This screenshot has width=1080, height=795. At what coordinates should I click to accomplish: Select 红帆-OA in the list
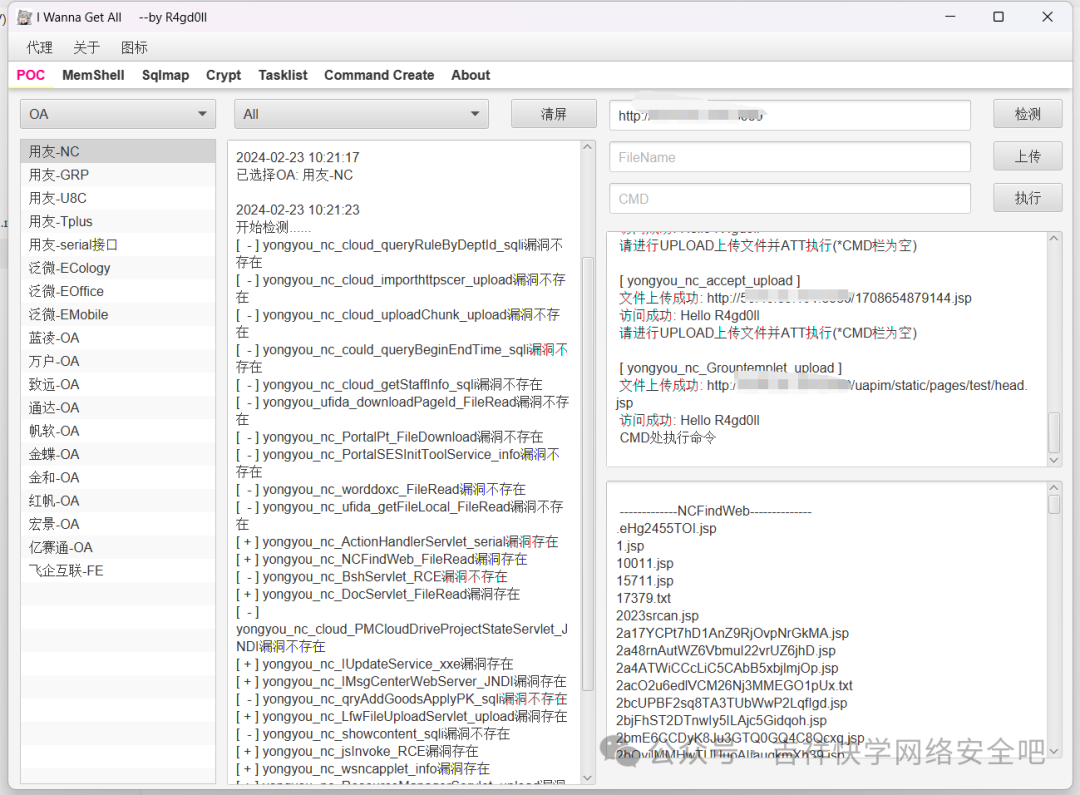click(118, 501)
